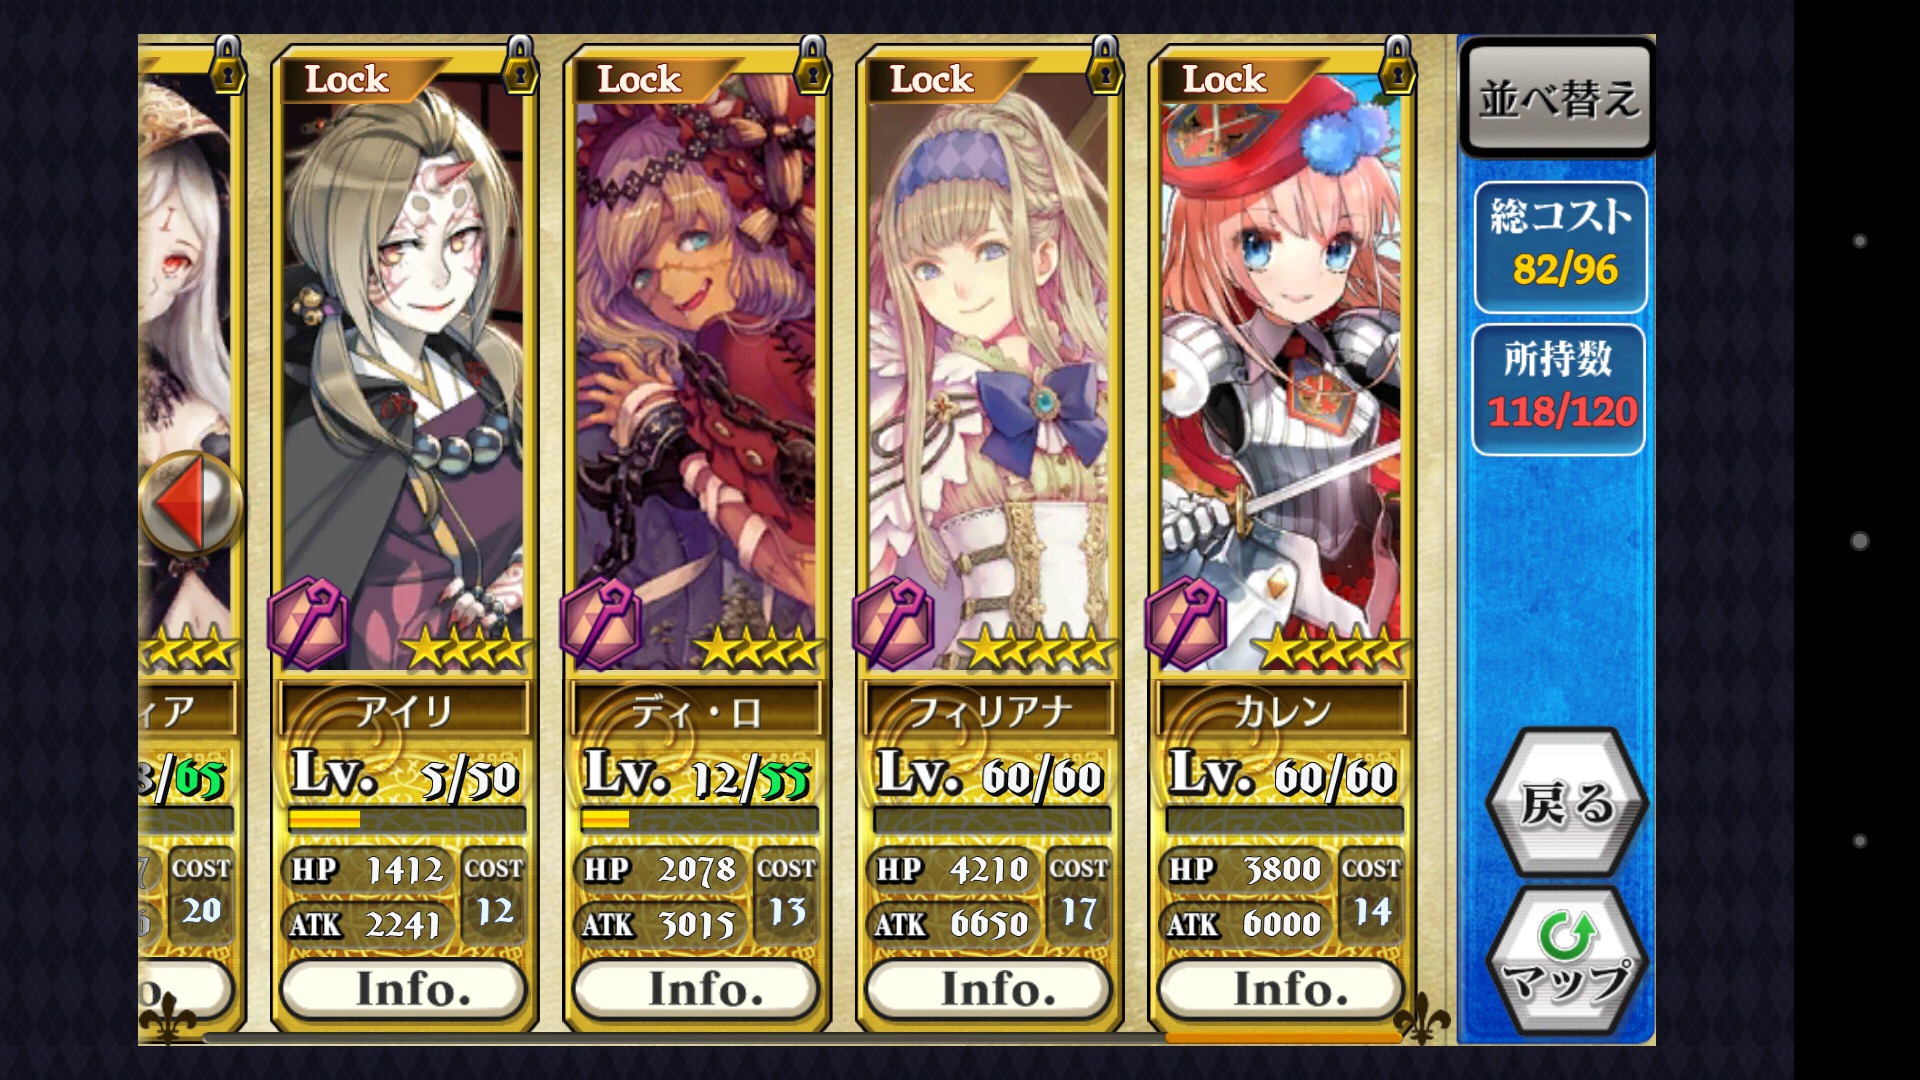Open Info. for カレン
This screenshot has width=1920, height=1080.
[x=1282, y=990]
